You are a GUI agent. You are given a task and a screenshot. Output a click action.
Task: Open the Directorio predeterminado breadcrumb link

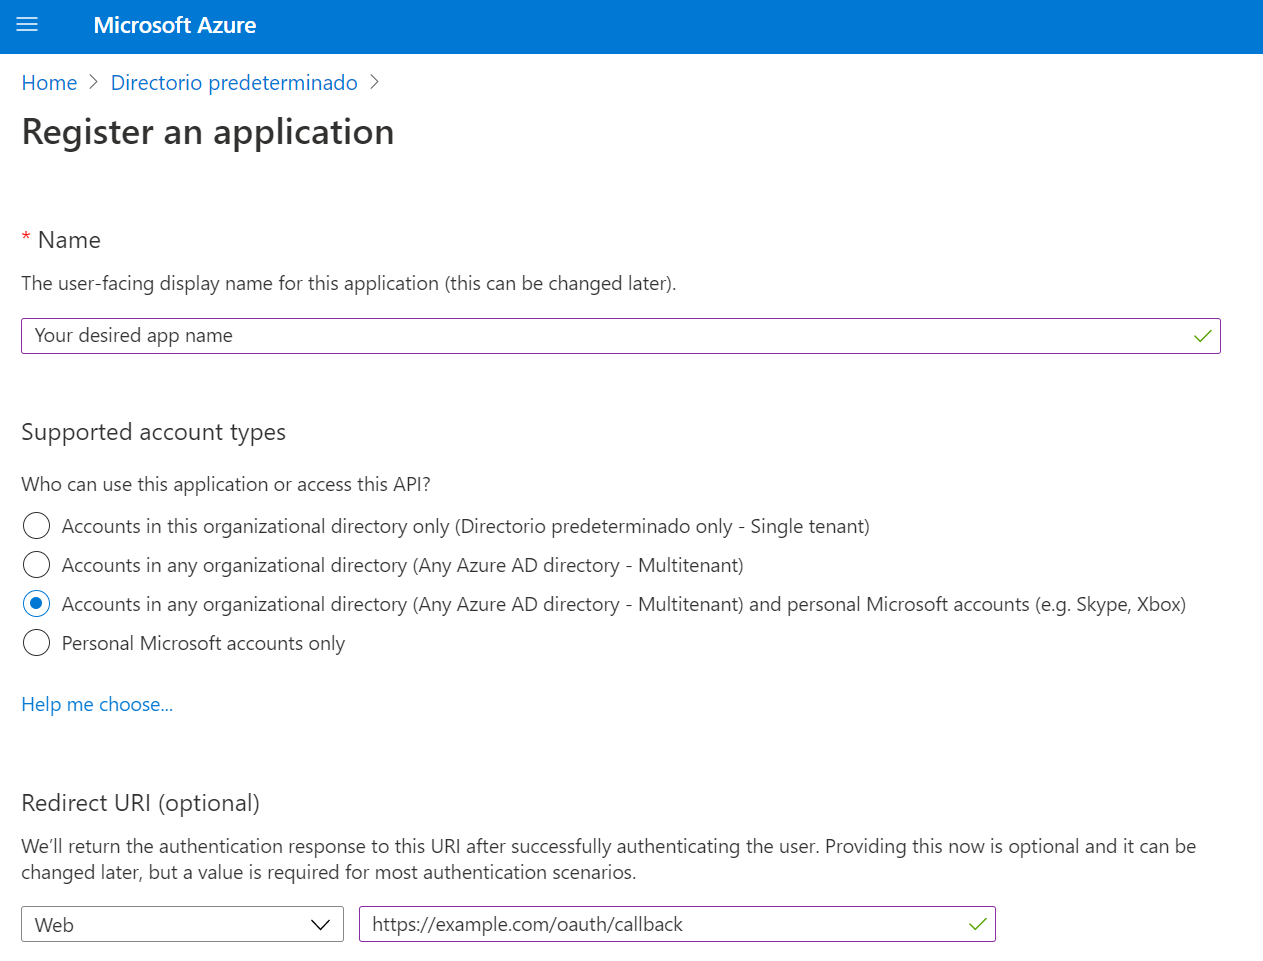[x=234, y=83]
